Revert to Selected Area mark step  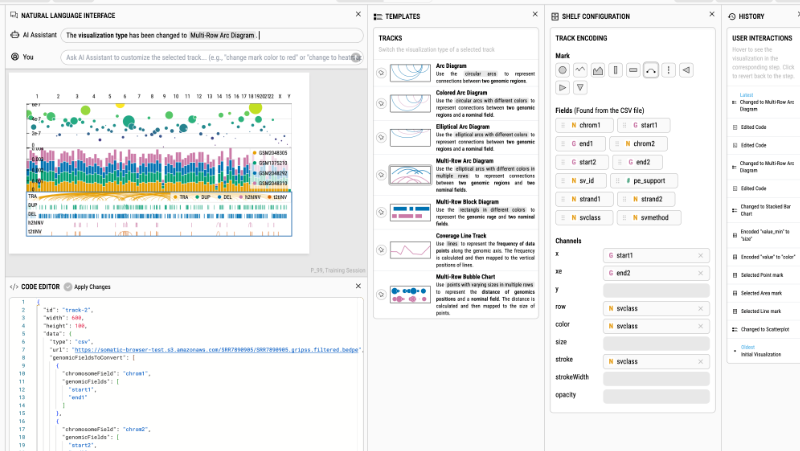coord(764,293)
